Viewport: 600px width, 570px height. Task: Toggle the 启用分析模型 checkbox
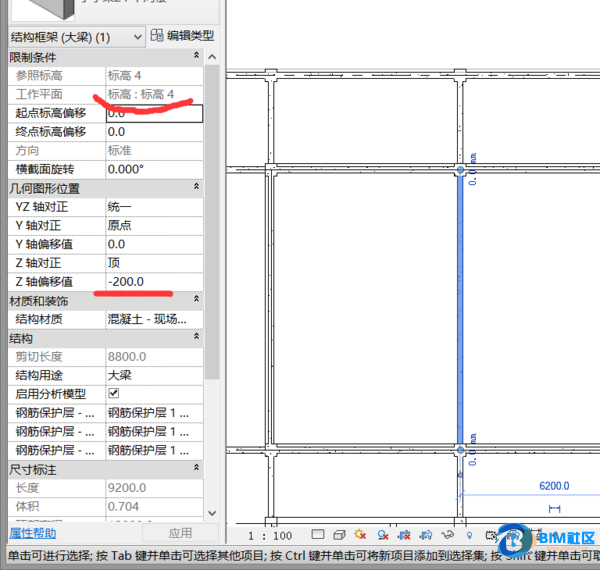coord(113,394)
